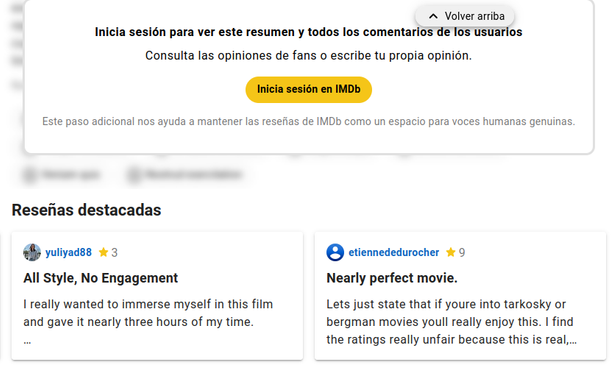Open the review titled Nearly perfect movie.
This screenshot has width=611, height=376.
point(392,278)
